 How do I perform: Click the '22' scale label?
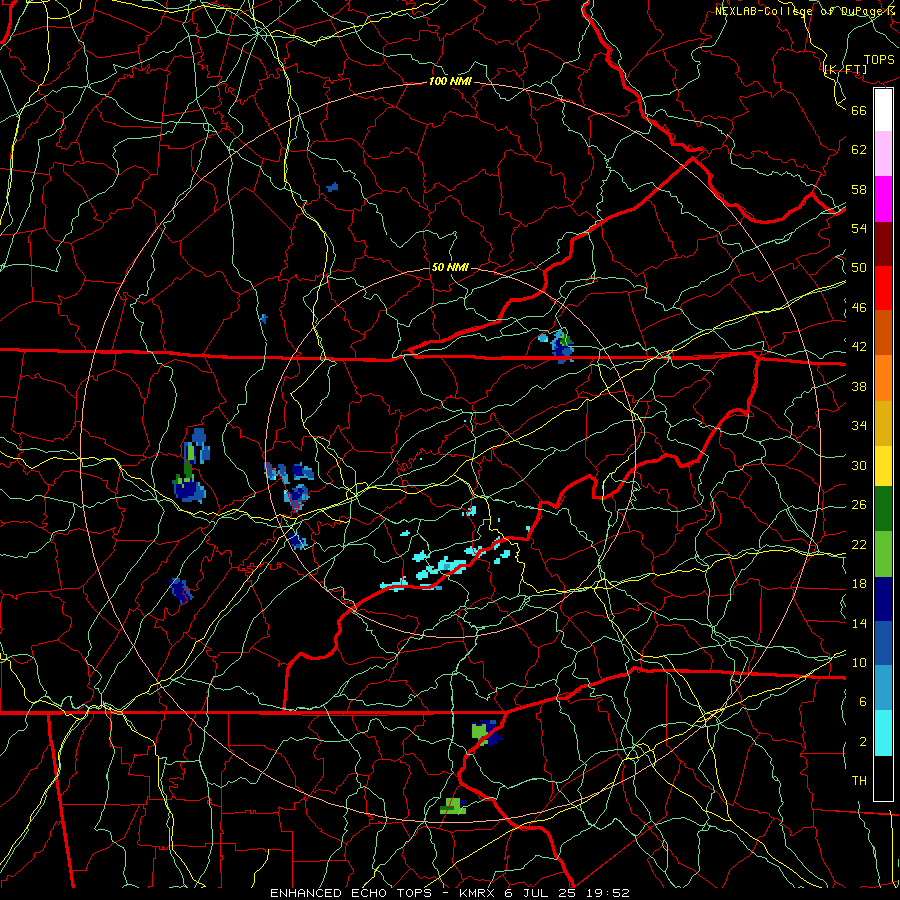[x=859, y=544]
